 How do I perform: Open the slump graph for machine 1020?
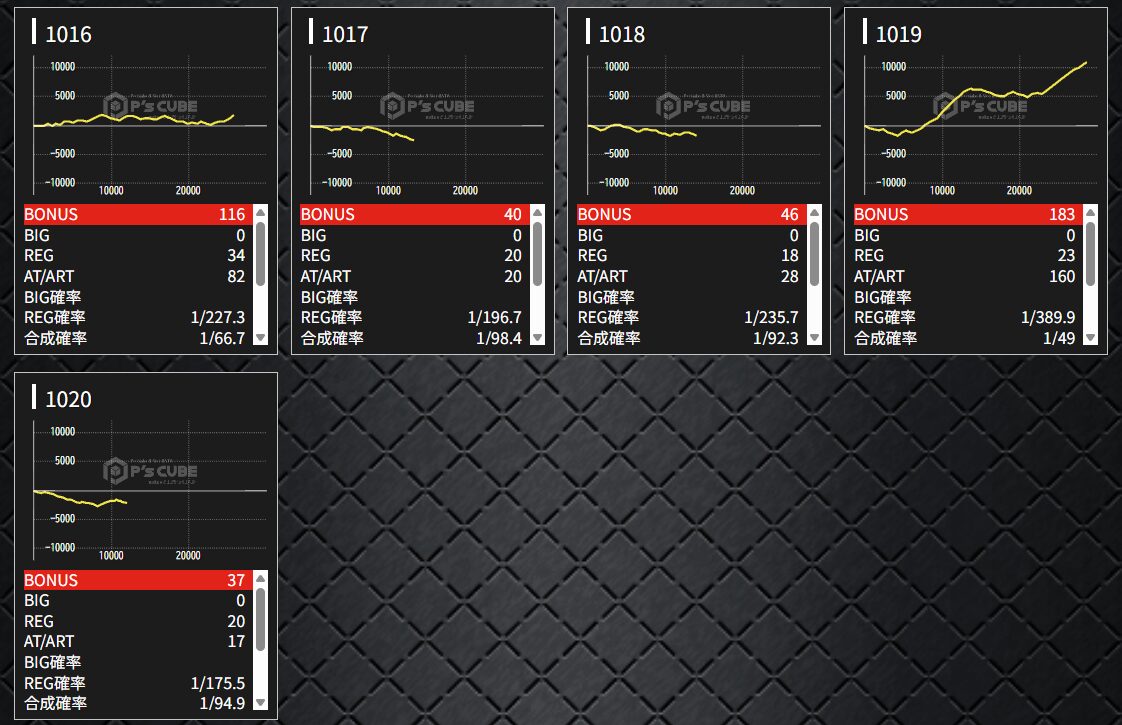pos(149,490)
